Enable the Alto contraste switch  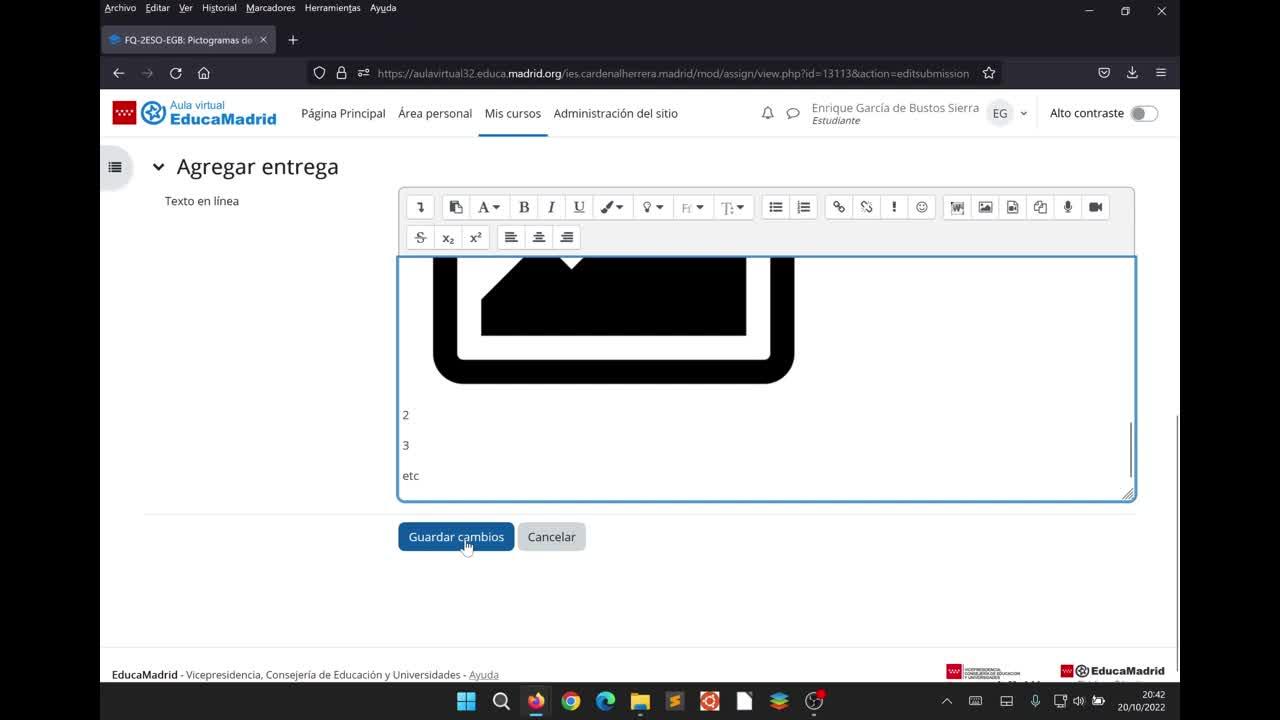[1143, 114]
